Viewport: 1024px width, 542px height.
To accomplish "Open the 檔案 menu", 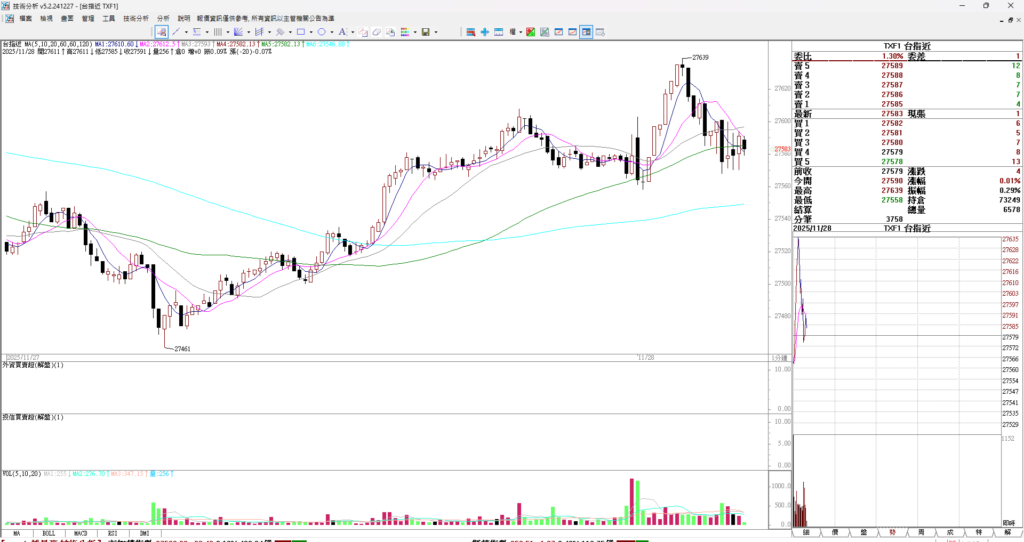I will [25, 18].
